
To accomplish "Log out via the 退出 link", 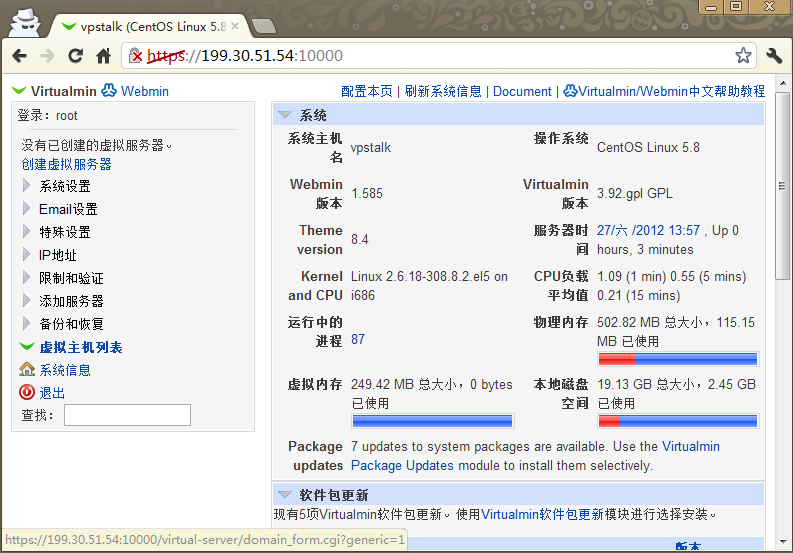I will click(x=52, y=393).
